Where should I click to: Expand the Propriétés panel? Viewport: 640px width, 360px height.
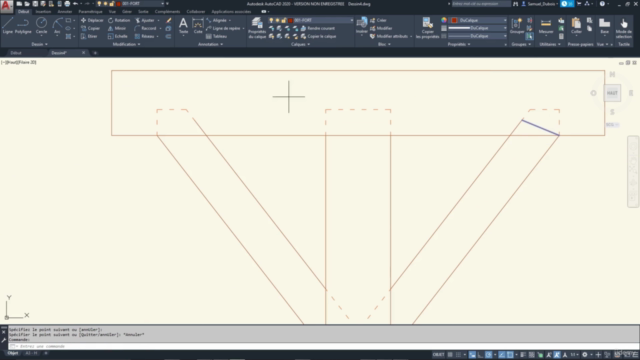click(x=459, y=44)
